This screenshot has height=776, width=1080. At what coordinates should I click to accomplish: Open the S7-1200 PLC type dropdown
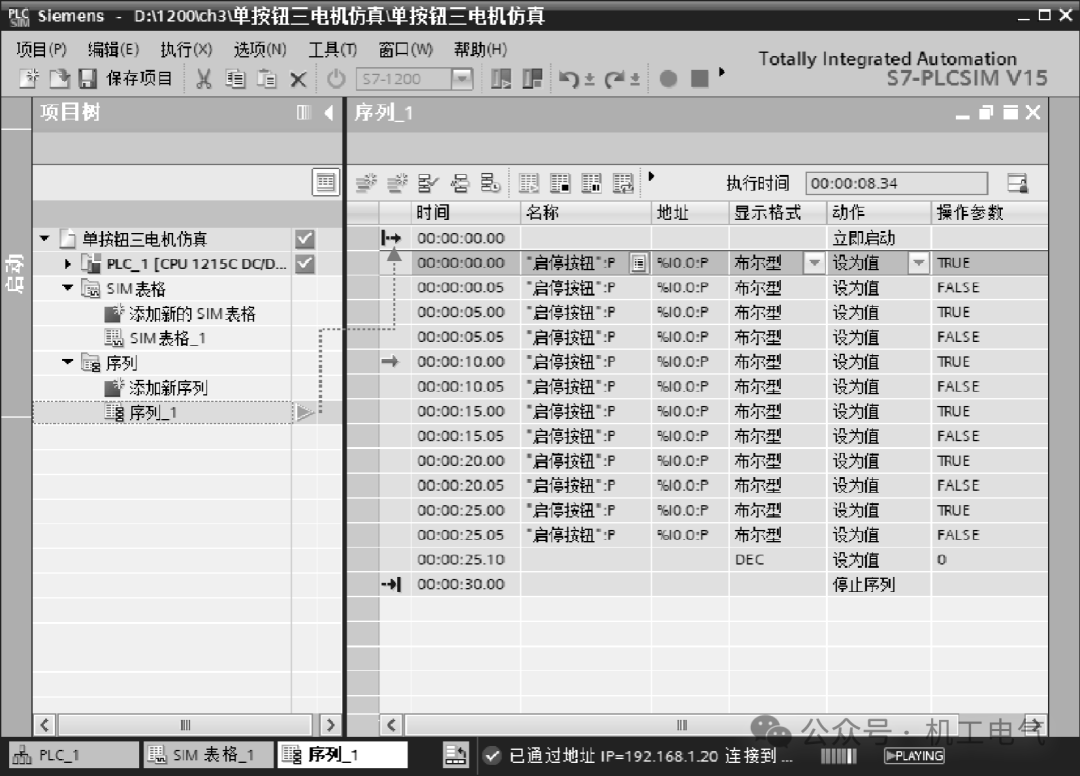click(461, 79)
